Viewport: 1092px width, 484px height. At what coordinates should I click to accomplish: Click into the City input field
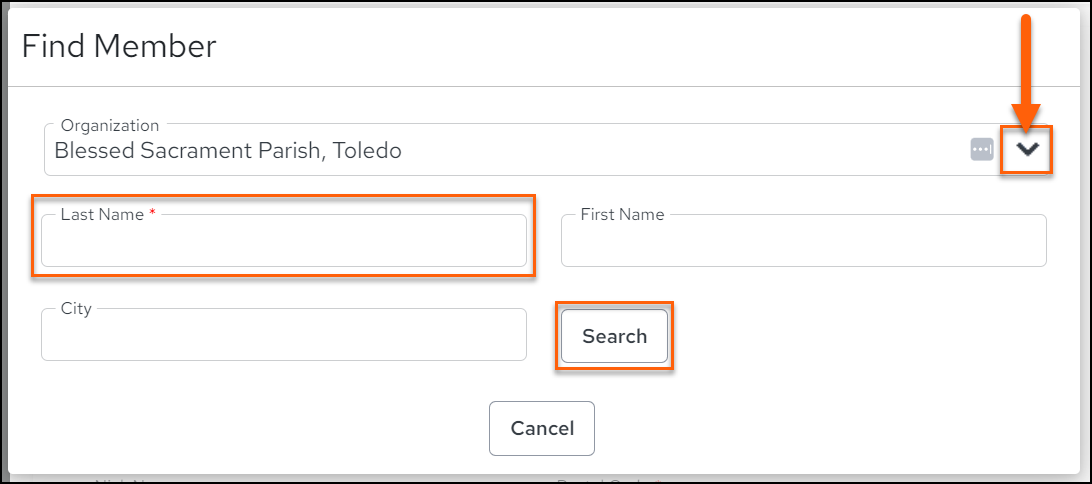pyautogui.click(x=284, y=335)
